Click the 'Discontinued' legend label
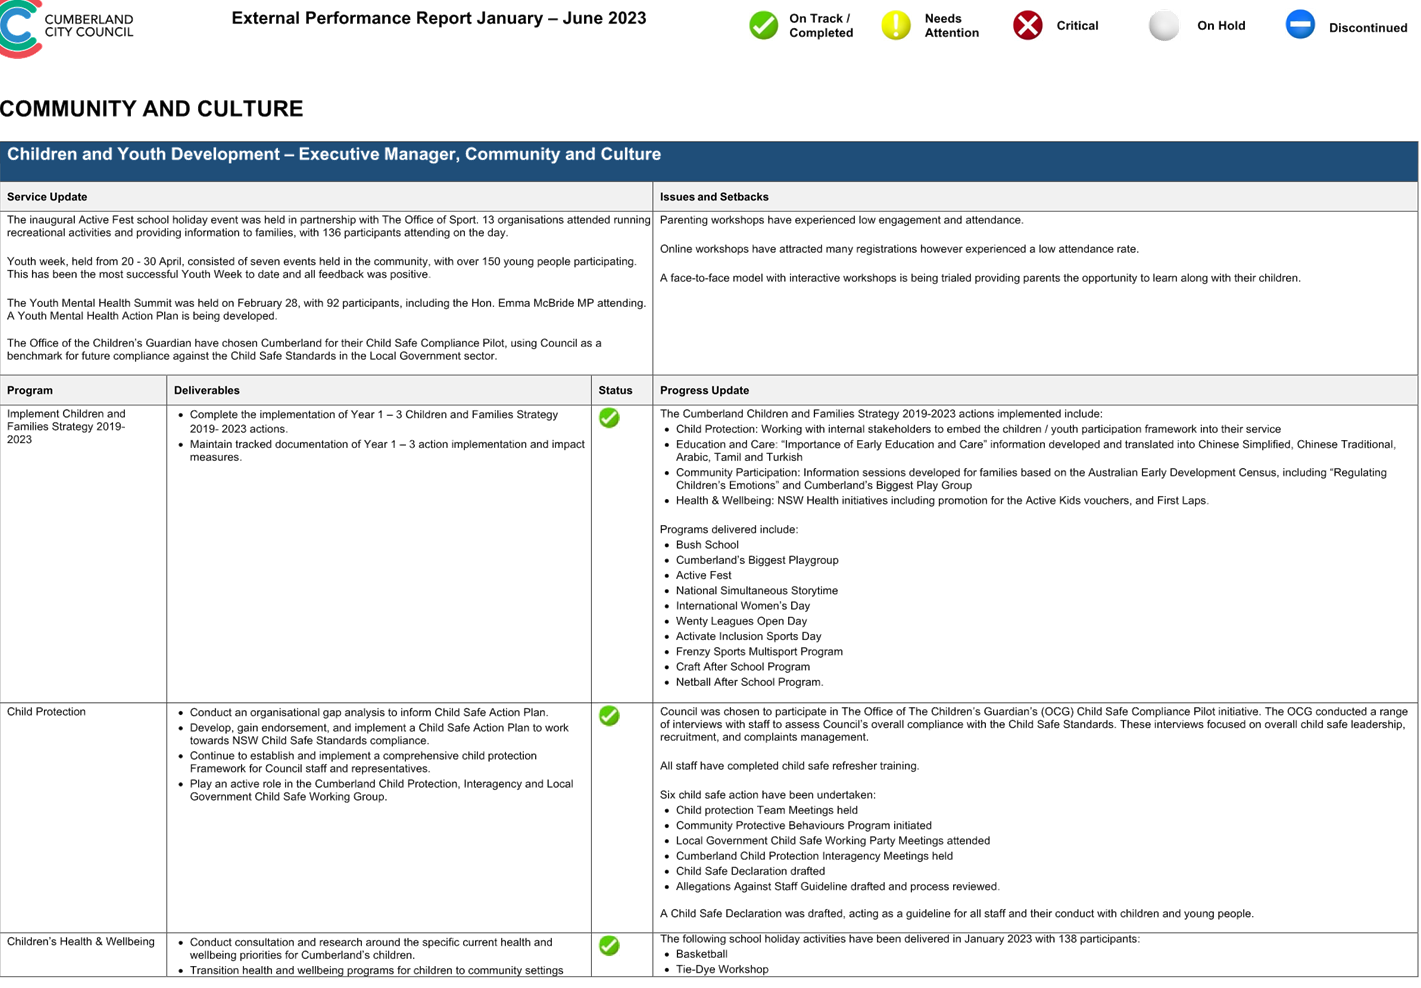The image size is (1421, 988). click(1368, 28)
